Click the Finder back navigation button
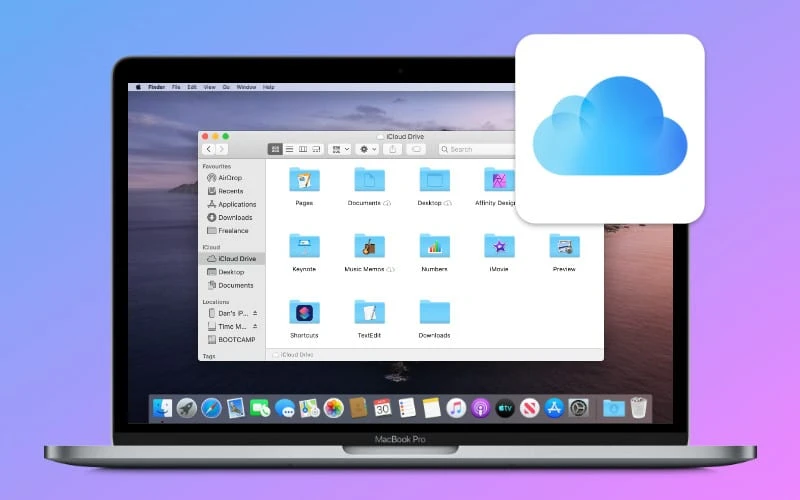 [209, 149]
